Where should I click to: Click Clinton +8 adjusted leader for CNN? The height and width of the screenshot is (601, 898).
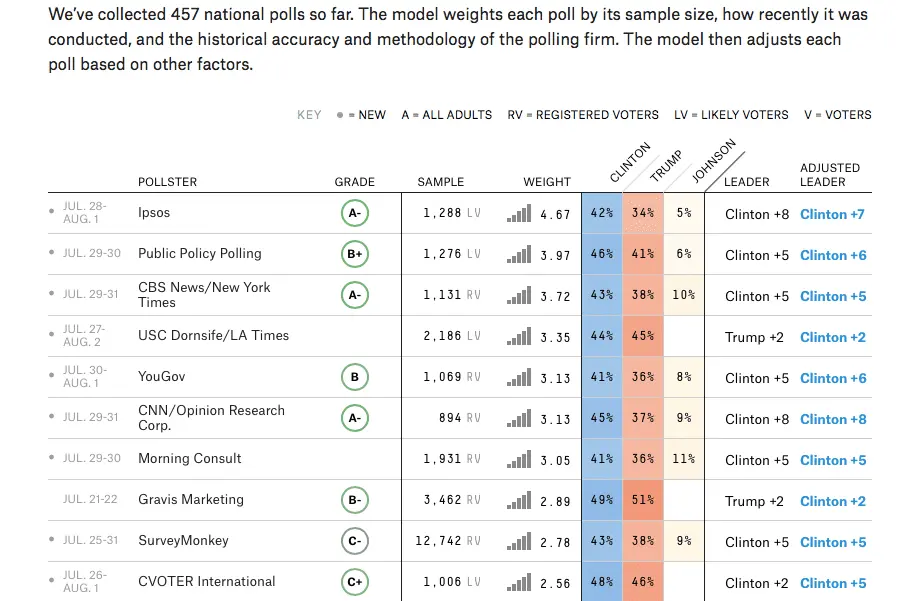[x=832, y=419]
